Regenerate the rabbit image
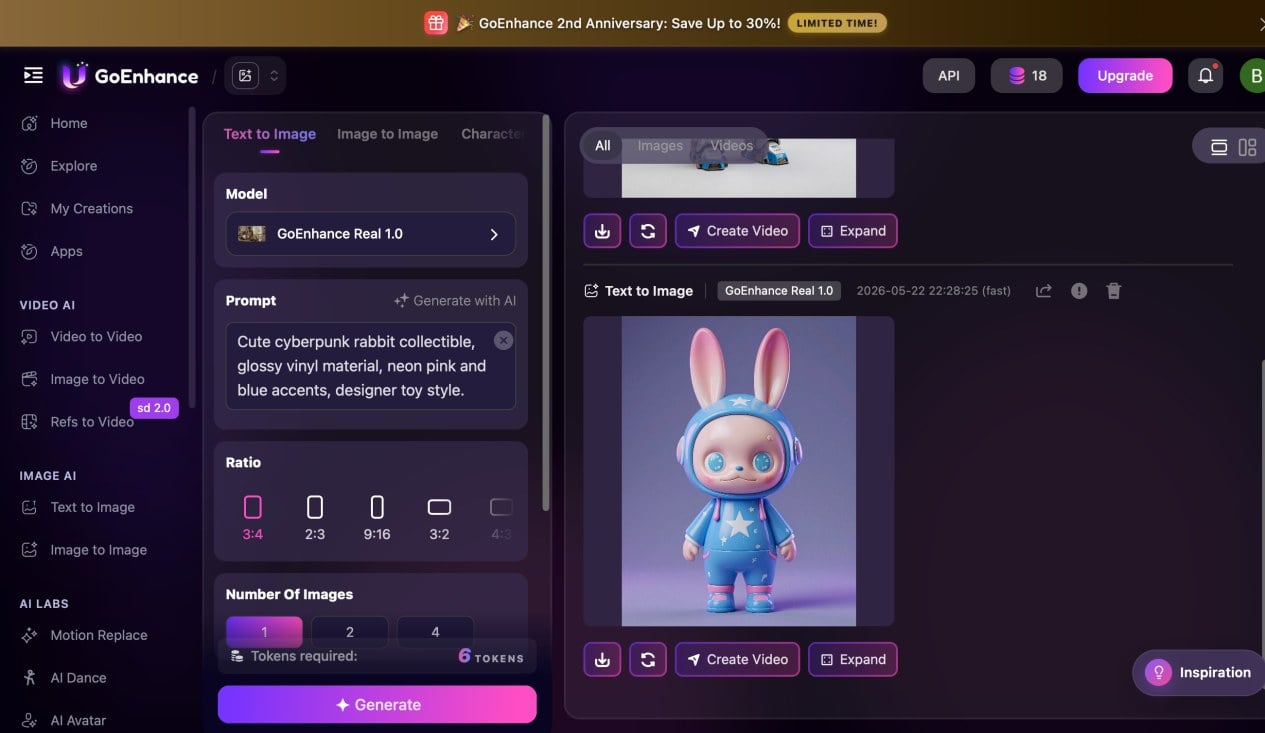The width and height of the screenshot is (1265, 733). (x=648, y=660)
